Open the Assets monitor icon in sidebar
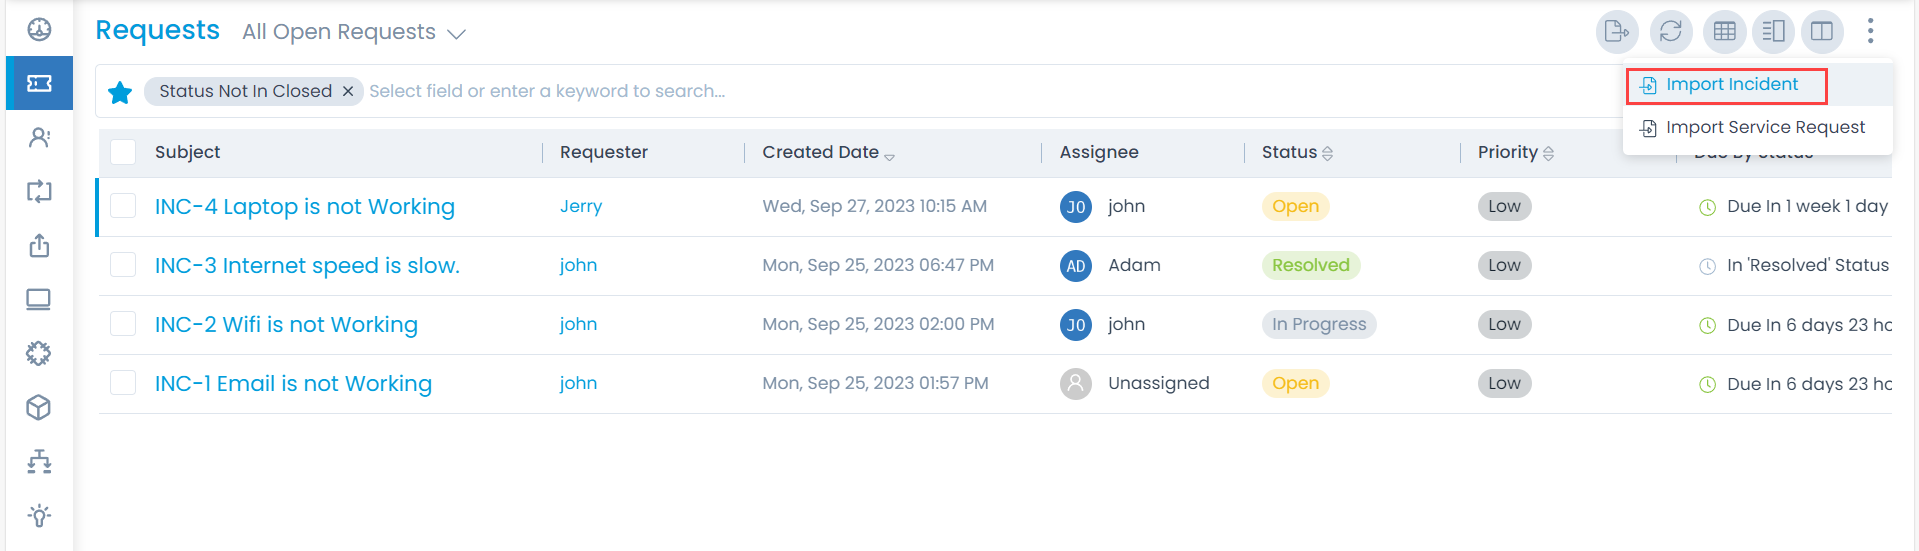Image resolution: width=1919 pixels, height=551 pixels. (x=39, y=299)
